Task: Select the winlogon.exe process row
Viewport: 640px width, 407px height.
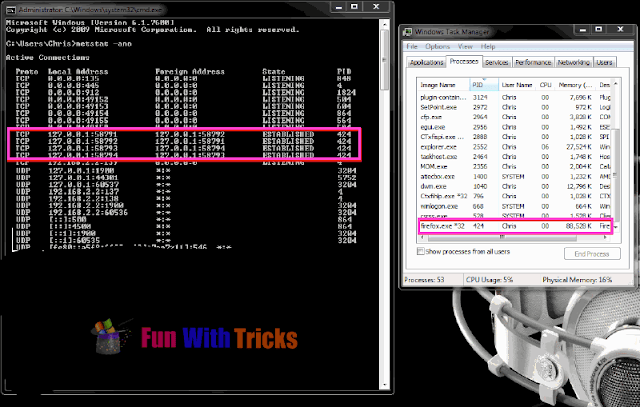Action: coord(515,206)
